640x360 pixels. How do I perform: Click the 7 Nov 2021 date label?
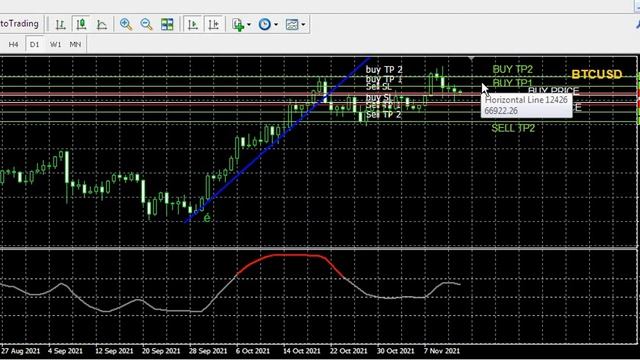[441, 351]
